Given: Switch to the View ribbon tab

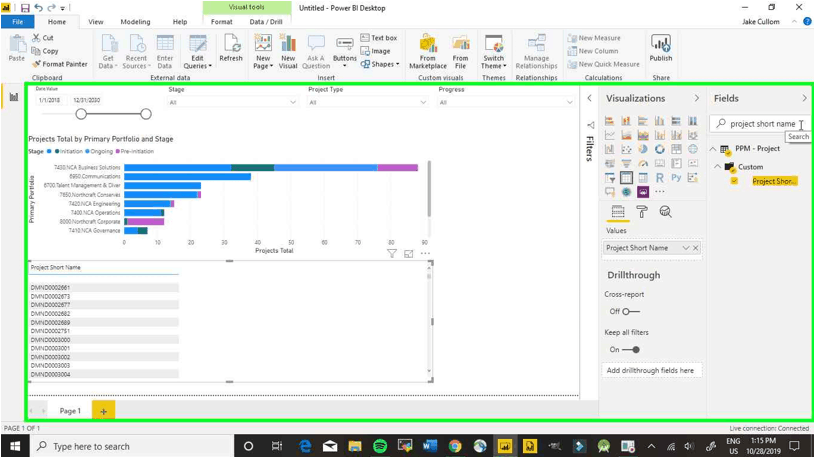Looking at the screenshot, I should coord(96,22).
